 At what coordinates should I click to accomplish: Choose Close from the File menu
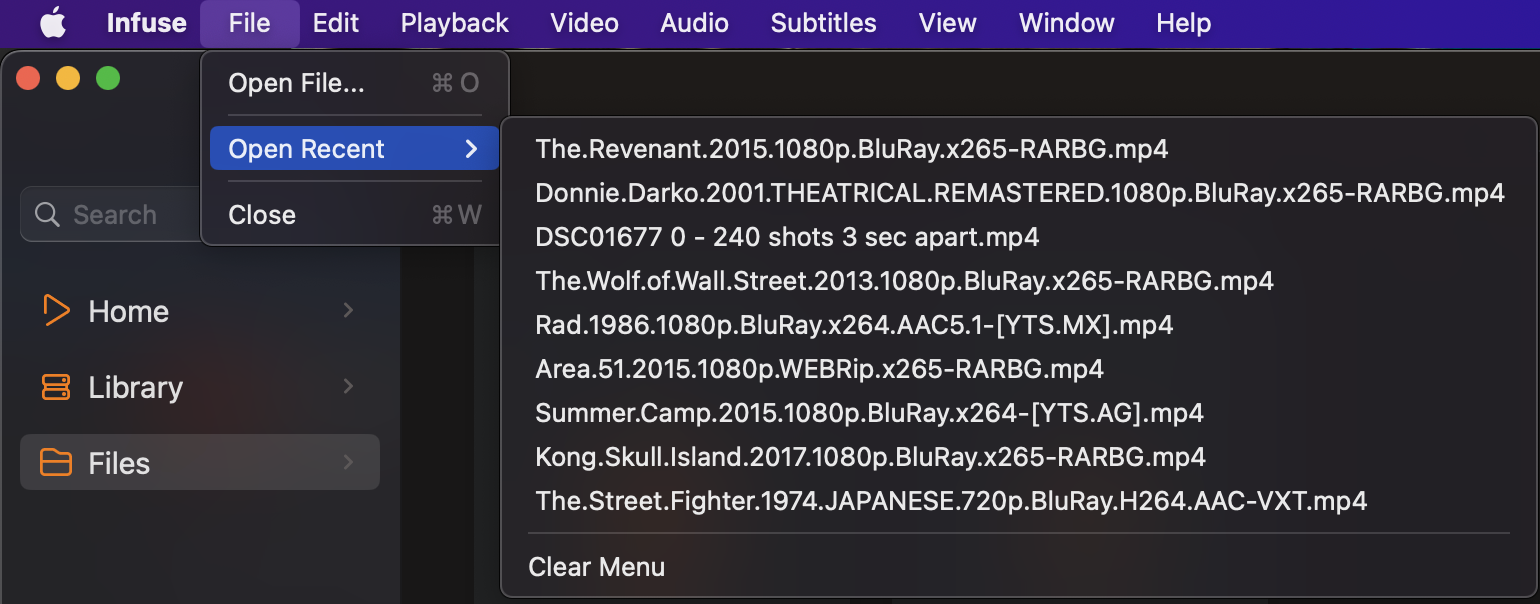point(354,214)
